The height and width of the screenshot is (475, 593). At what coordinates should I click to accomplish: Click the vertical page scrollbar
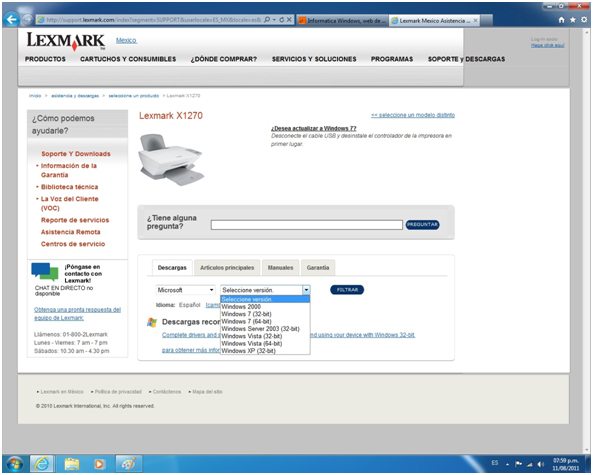(x=586, y=240)
